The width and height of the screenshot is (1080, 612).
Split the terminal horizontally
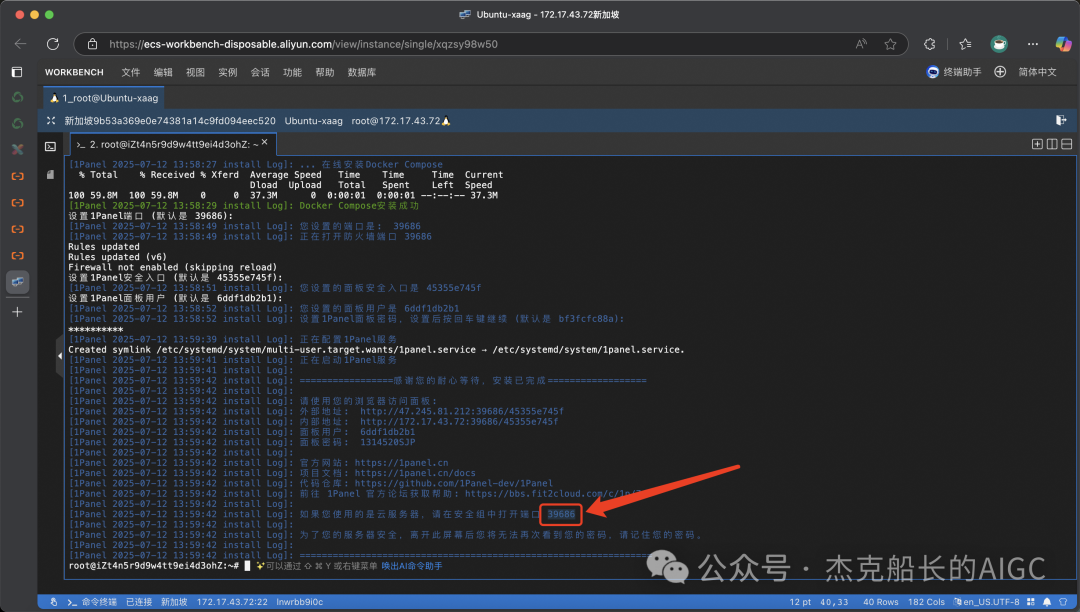coord(1066,144)
